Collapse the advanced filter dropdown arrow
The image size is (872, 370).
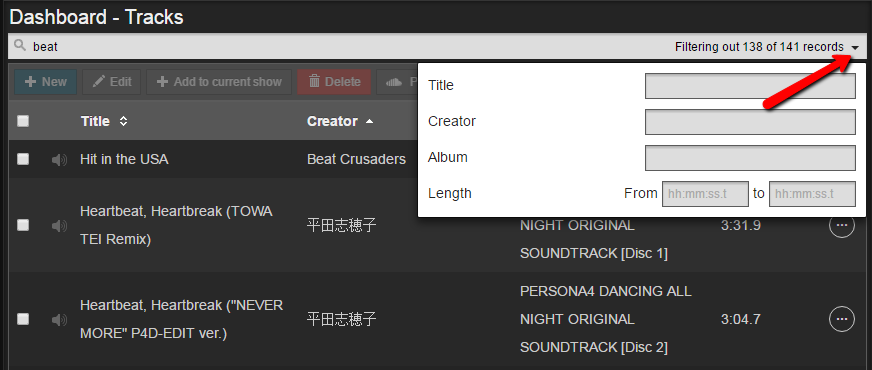(855, 48)
